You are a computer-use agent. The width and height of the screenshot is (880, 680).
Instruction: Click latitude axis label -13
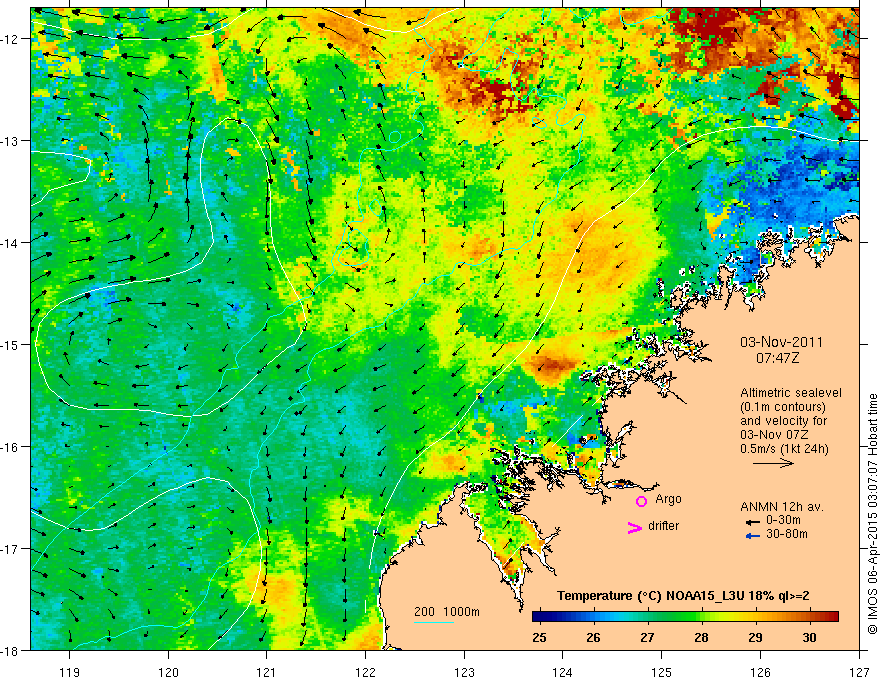10,141
